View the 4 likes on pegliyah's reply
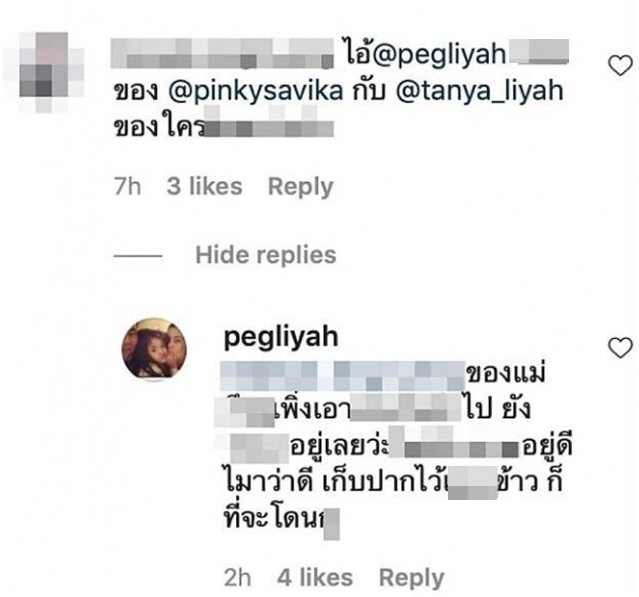639x597 pixels. pos(315,577)
